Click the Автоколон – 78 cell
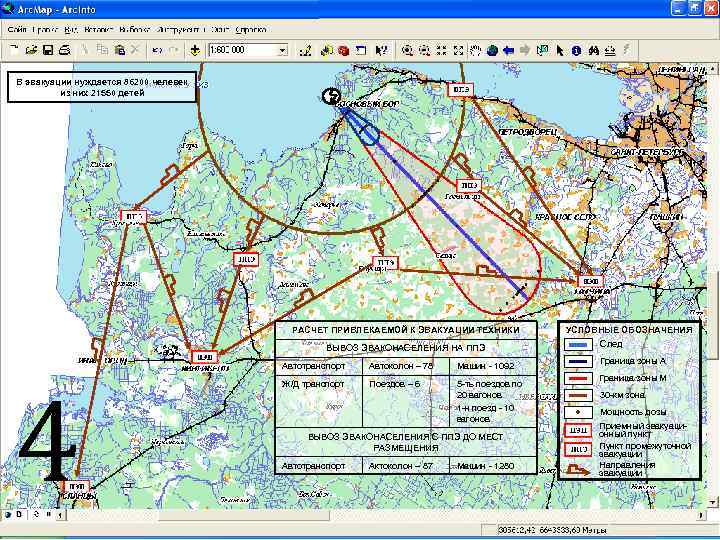This screenshot has height=540, width=720. pyautogui.click(x=406, y=366)
